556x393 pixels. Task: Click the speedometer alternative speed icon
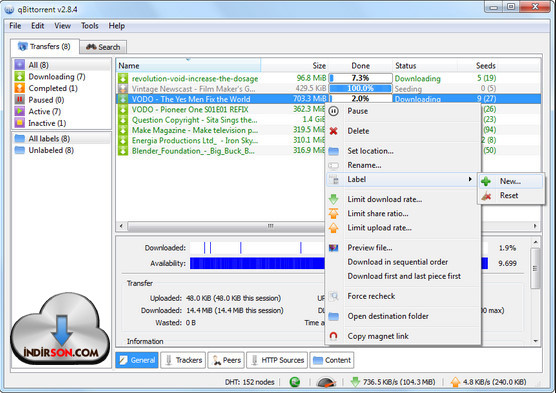point(326,382)
